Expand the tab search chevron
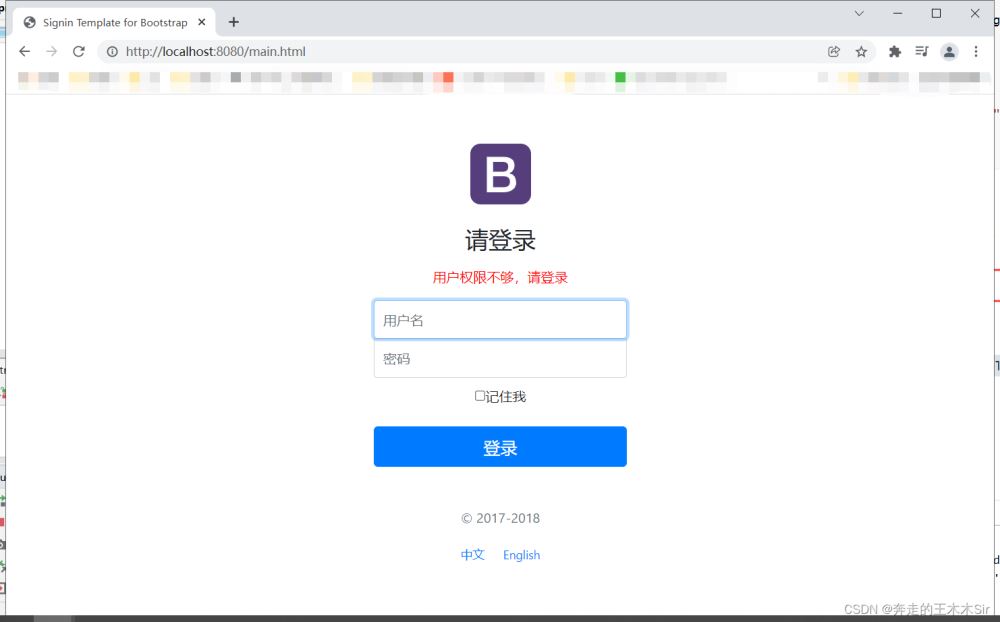 (x=859, y=14)
